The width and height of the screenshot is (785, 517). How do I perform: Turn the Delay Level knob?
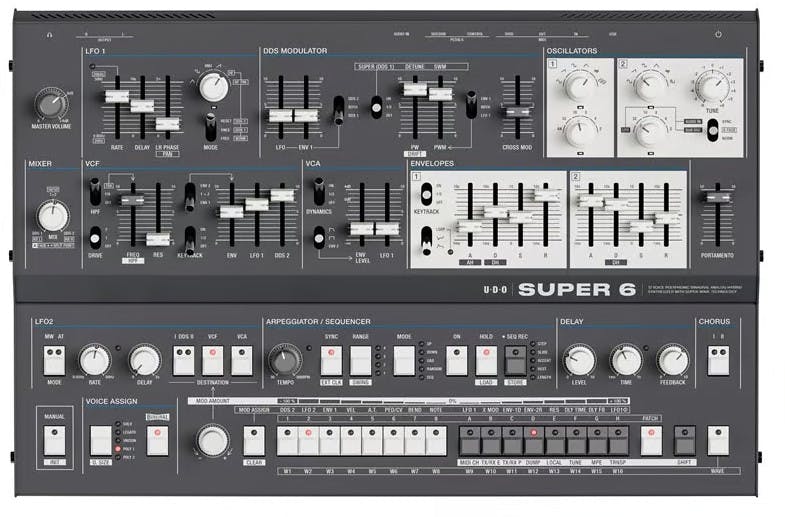coord(580,360)
